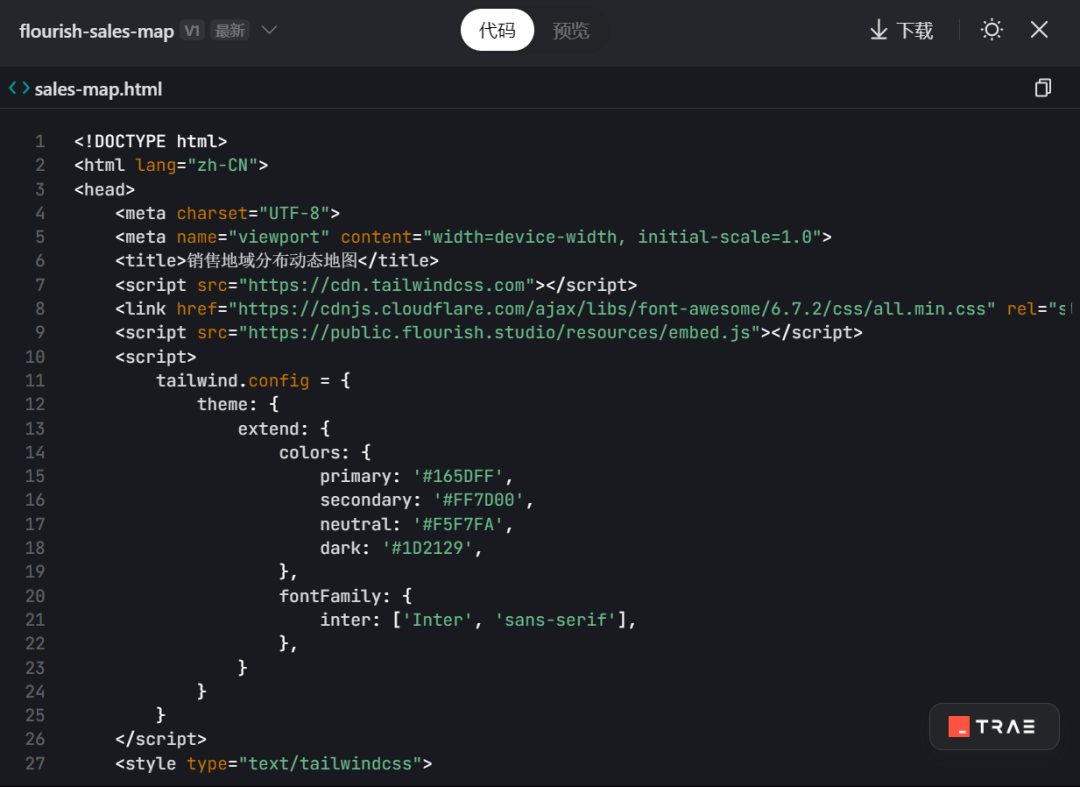Image resolution: width=1080 pixels, height=787 pixels.
Task: Click the extend: { line
Action: click(284, 429)
